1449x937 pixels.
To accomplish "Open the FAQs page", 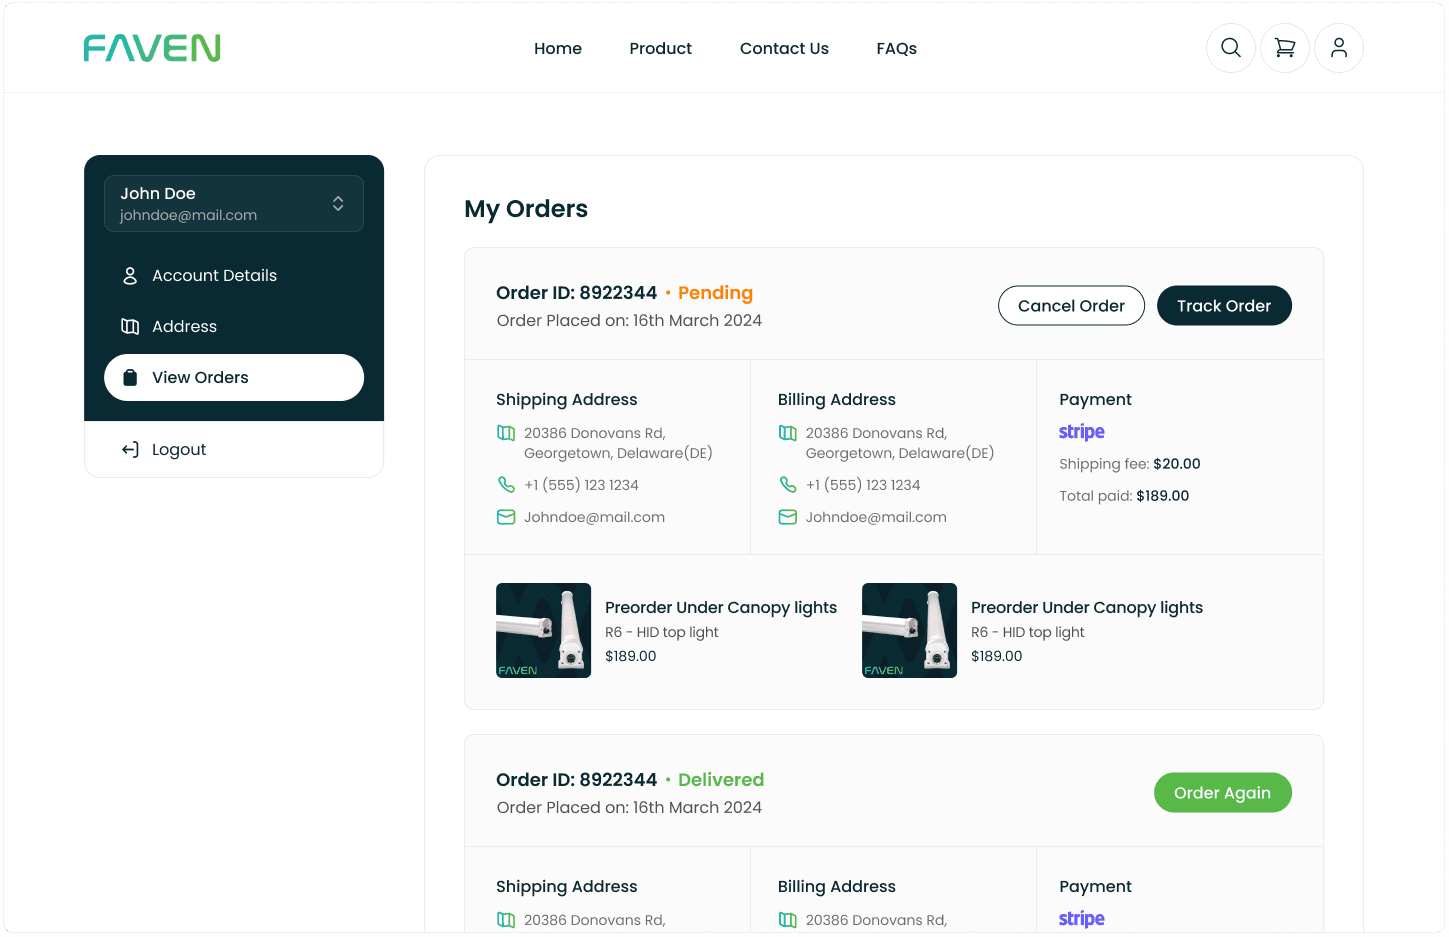I will tap(897, 48).
